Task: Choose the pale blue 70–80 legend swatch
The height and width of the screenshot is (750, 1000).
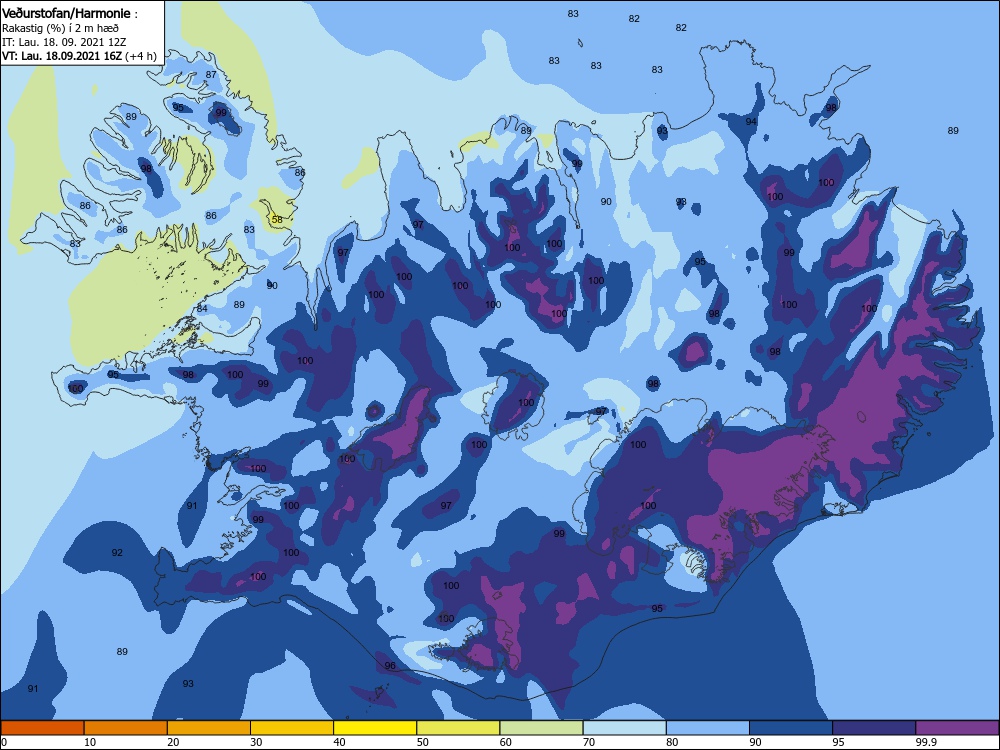Action: pos(625,728)
